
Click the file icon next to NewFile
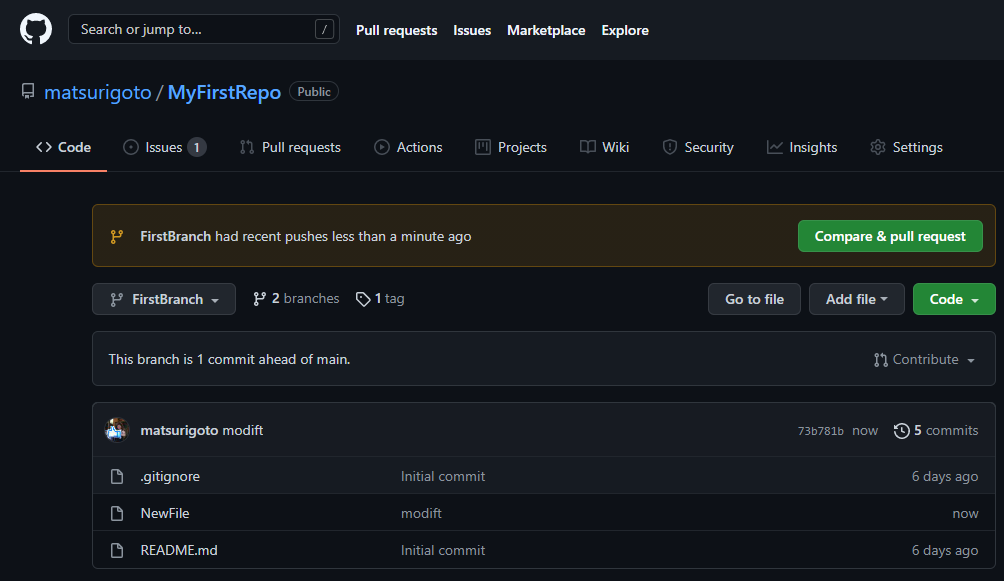coord(117,514)
